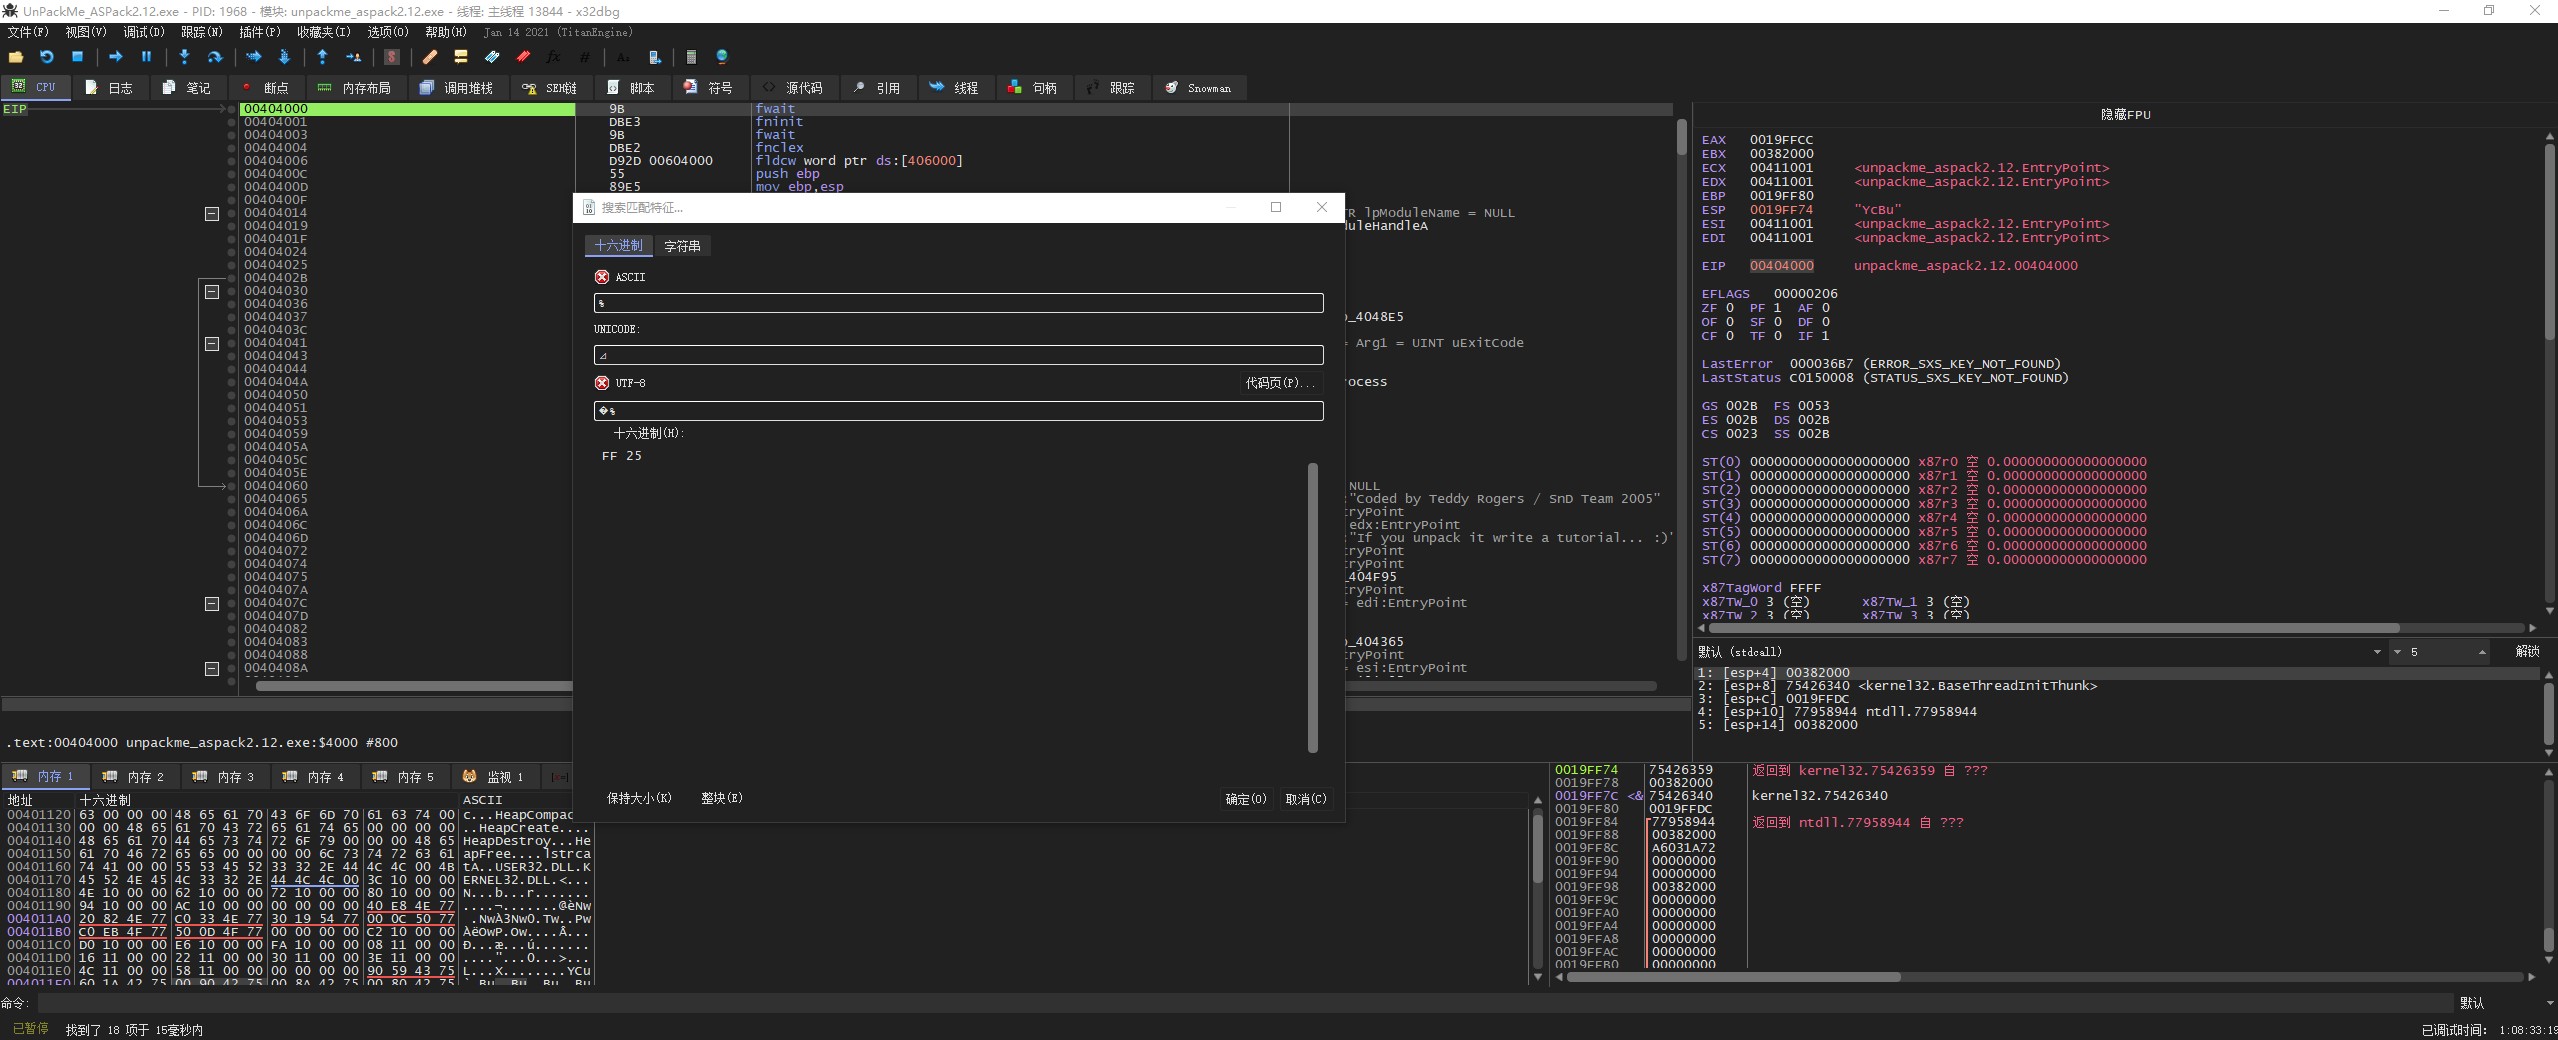This screenshot has height=1040, width=2558.
Task: Click the UNICODE text input field
Action: 958,355
